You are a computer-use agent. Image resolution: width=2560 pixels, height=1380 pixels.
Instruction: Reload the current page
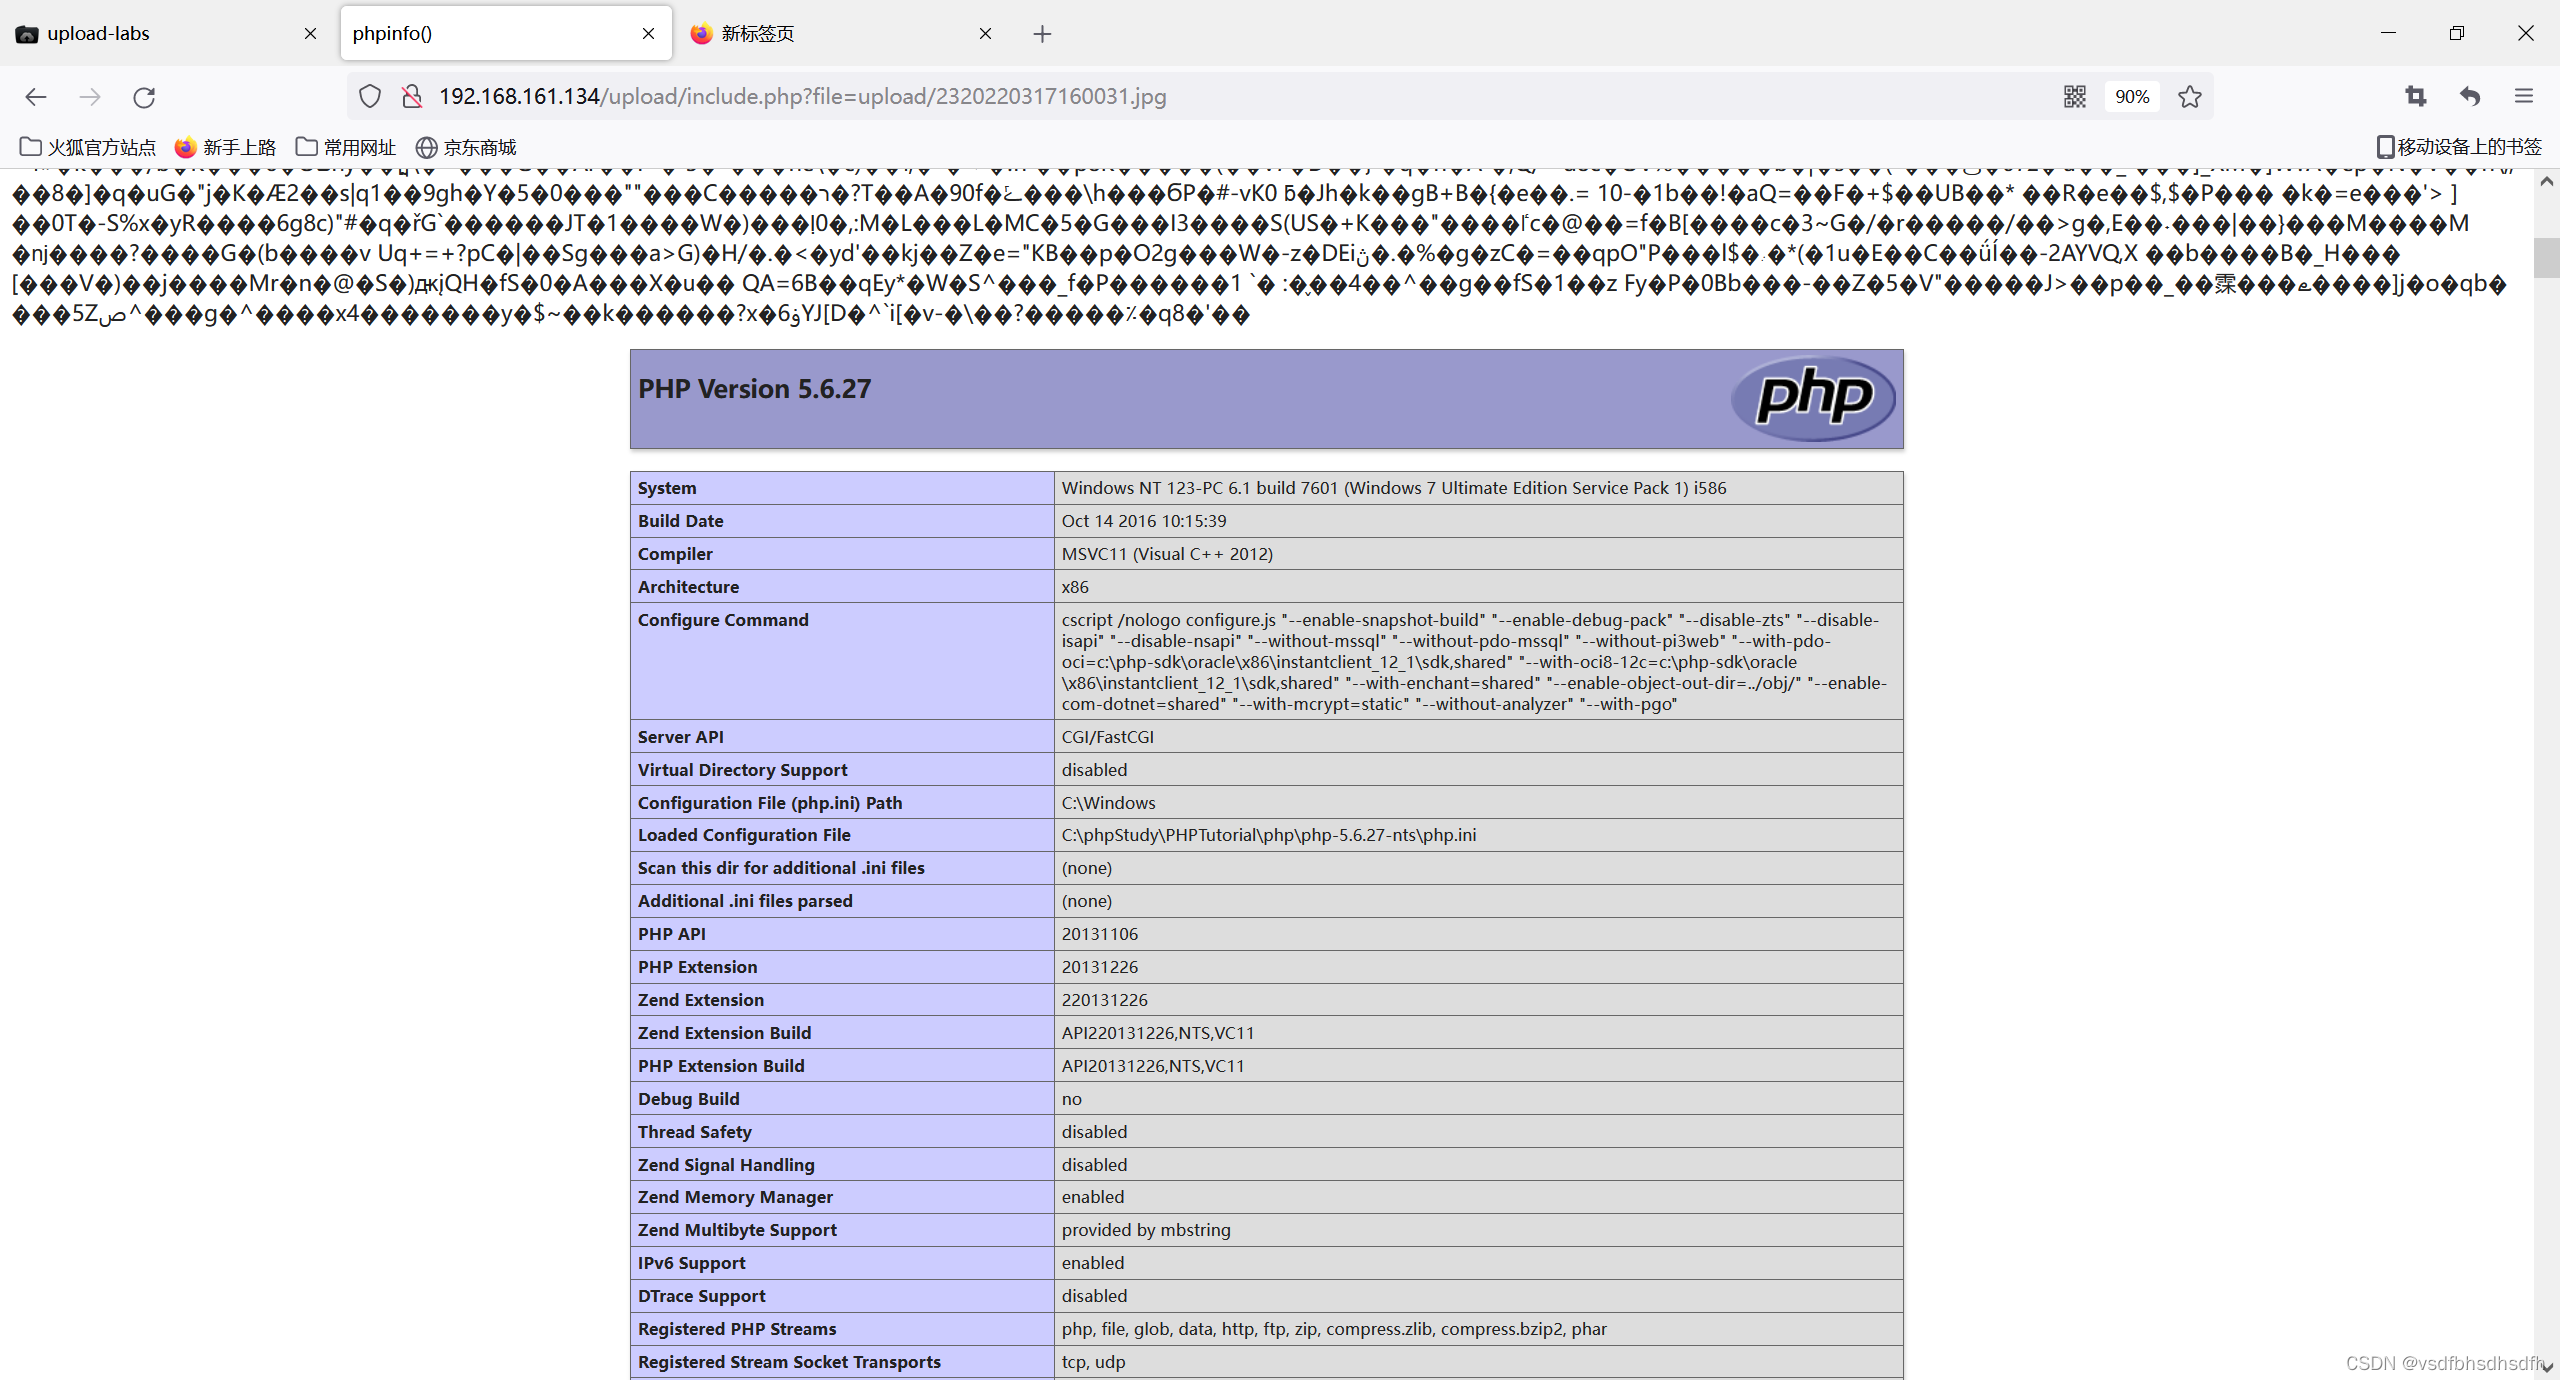[x=144, y=97]
